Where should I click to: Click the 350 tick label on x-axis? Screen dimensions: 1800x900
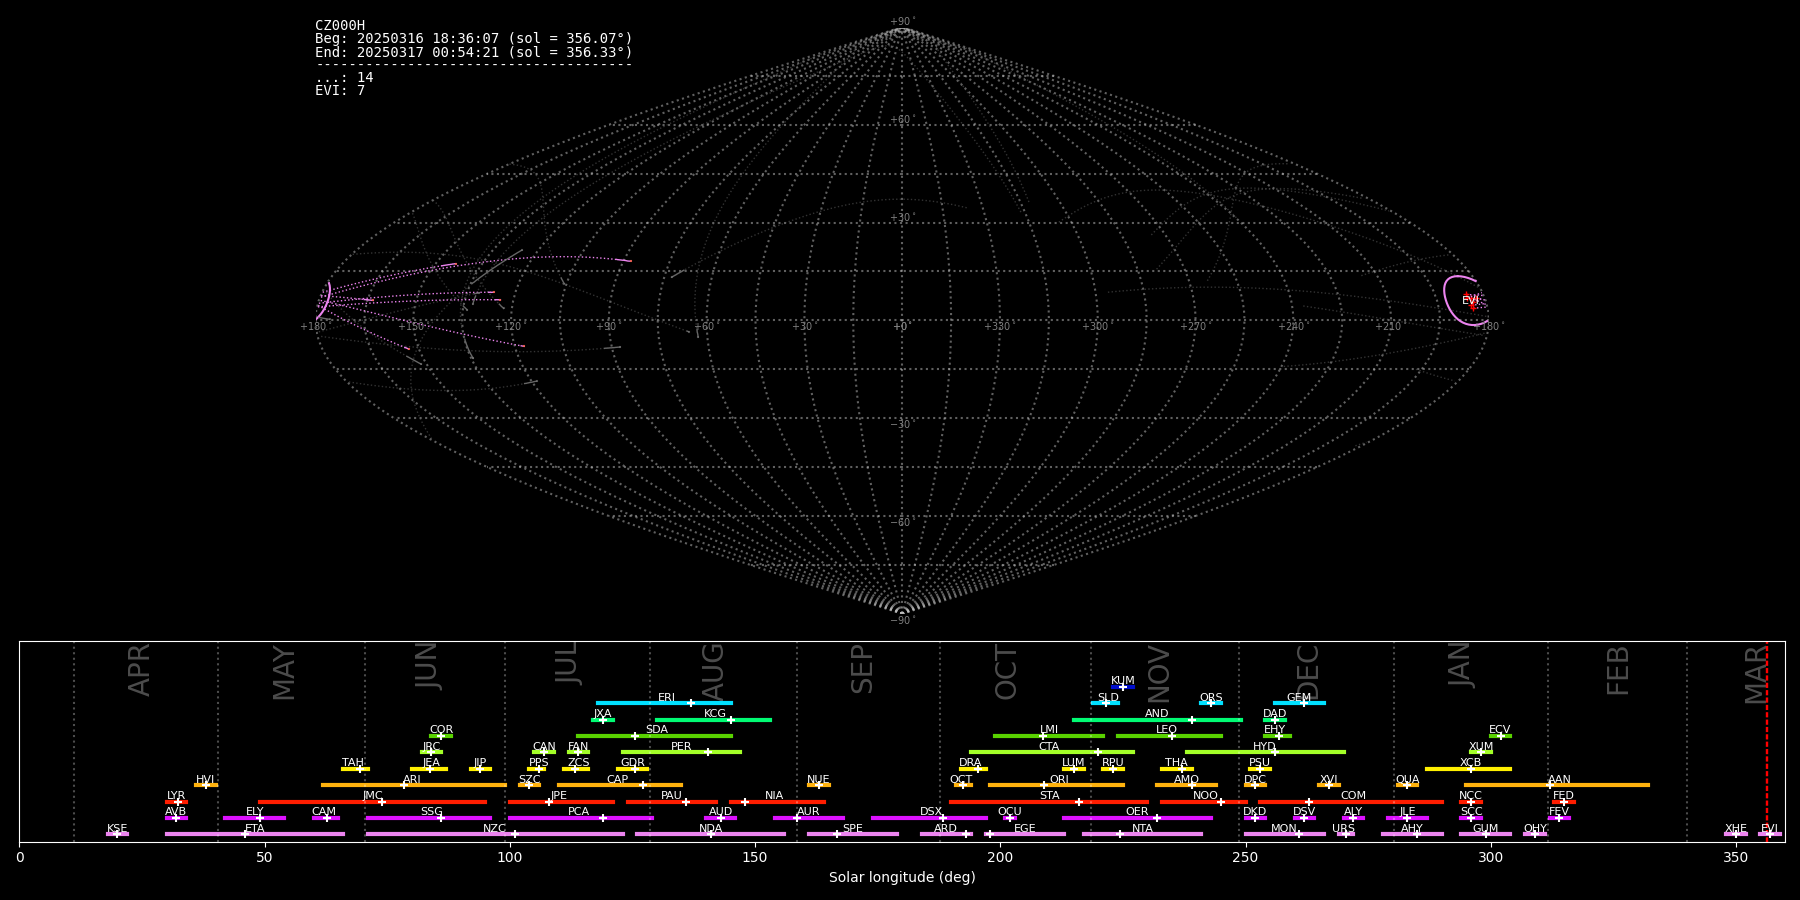coord(1735,858)
